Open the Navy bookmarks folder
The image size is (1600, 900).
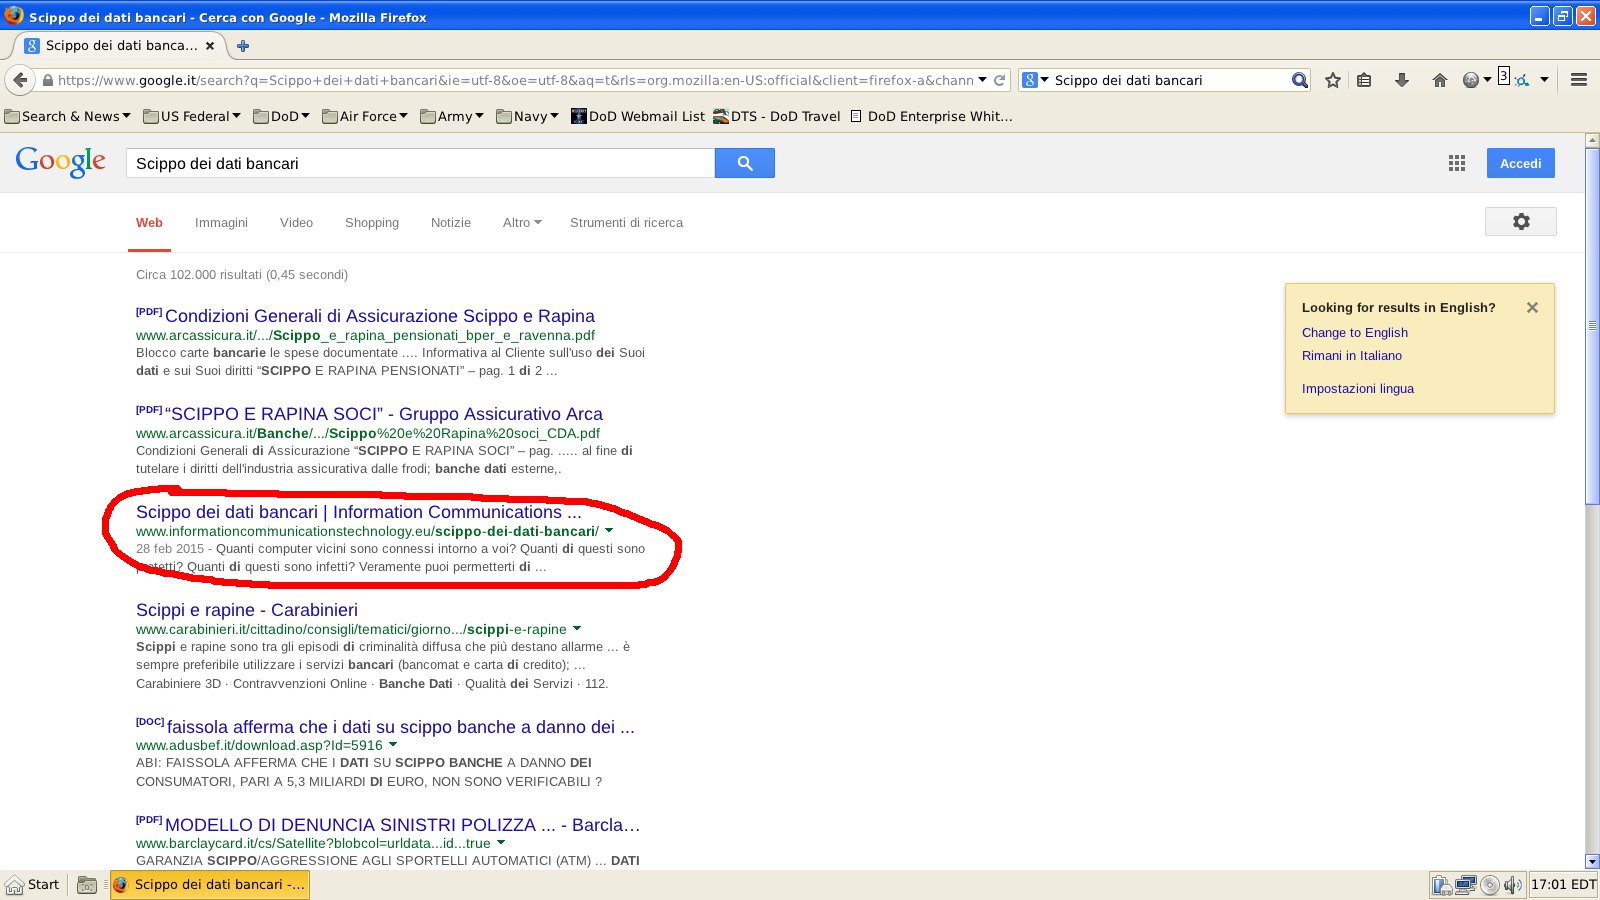click(x=527, y=116)
